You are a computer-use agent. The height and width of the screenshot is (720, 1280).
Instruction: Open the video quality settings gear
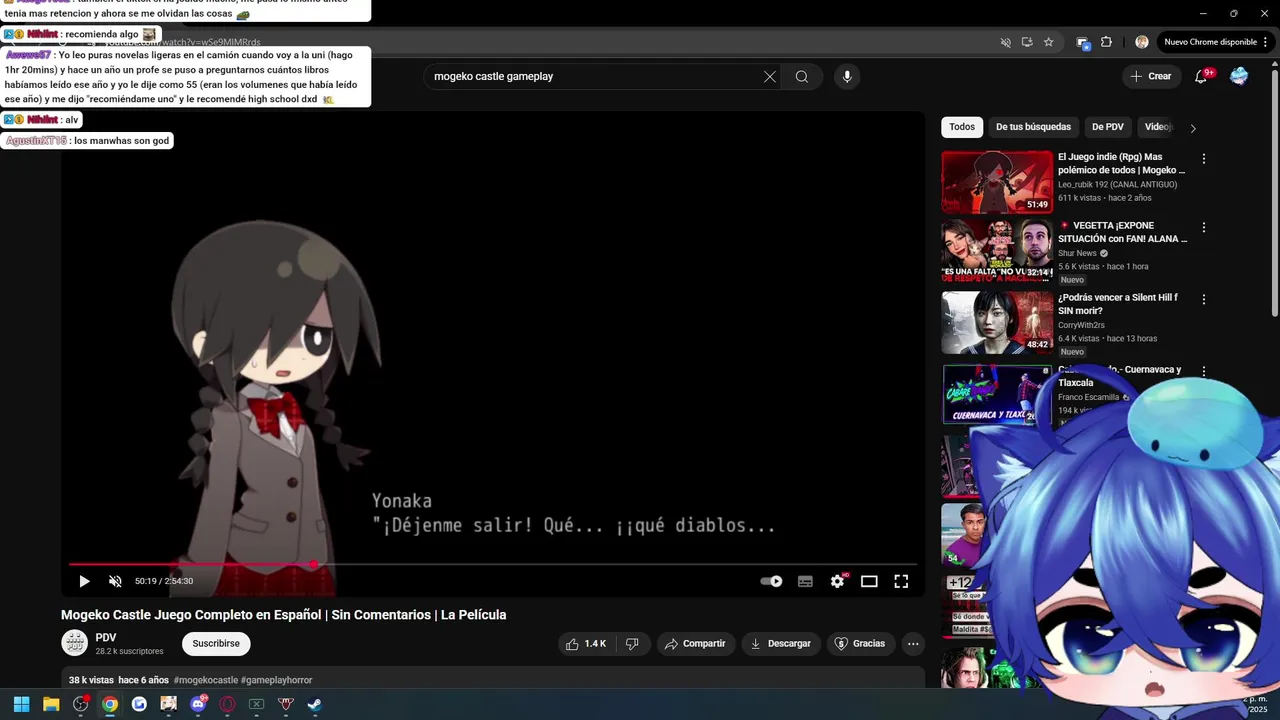pyautogui.click(x=837, y=581)
